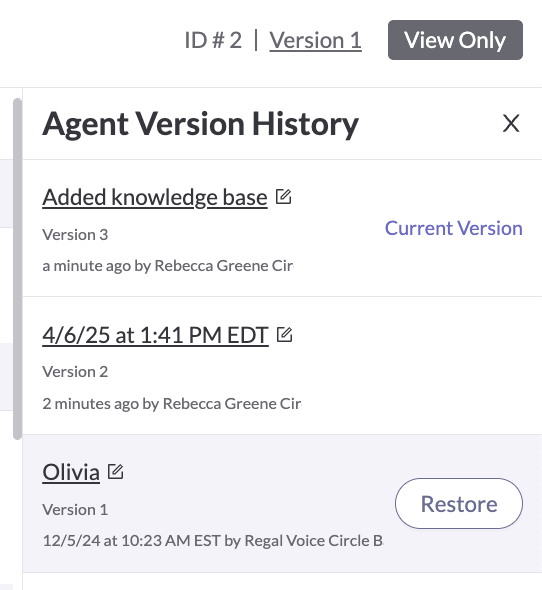
Task: Open the Version 1 link in header
Action: (x=315, y=40)
